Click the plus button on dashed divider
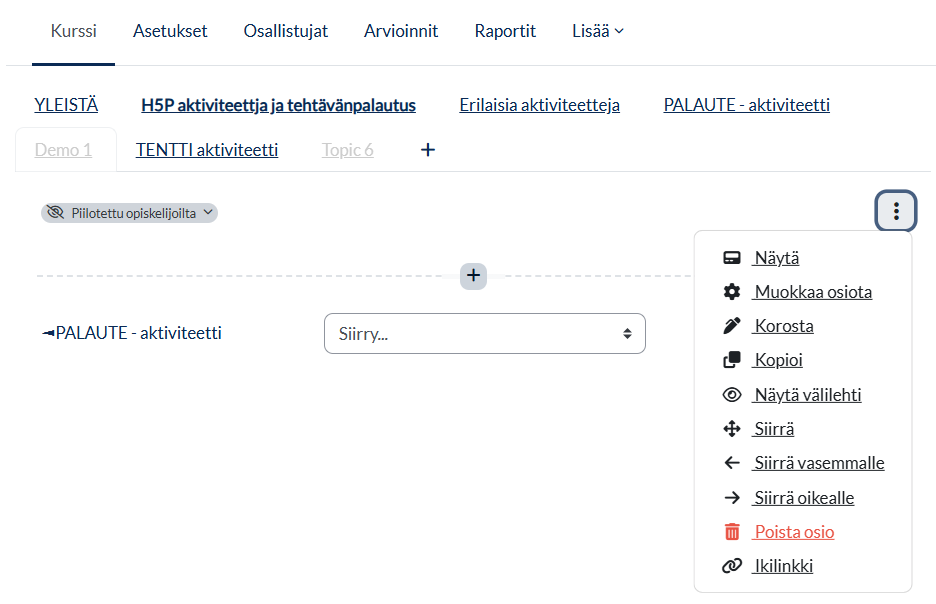 (473, 276)
